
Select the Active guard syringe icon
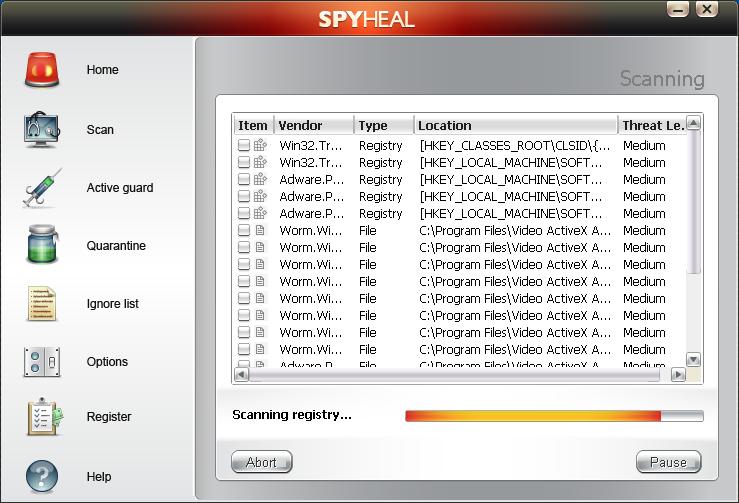(42, 188)
